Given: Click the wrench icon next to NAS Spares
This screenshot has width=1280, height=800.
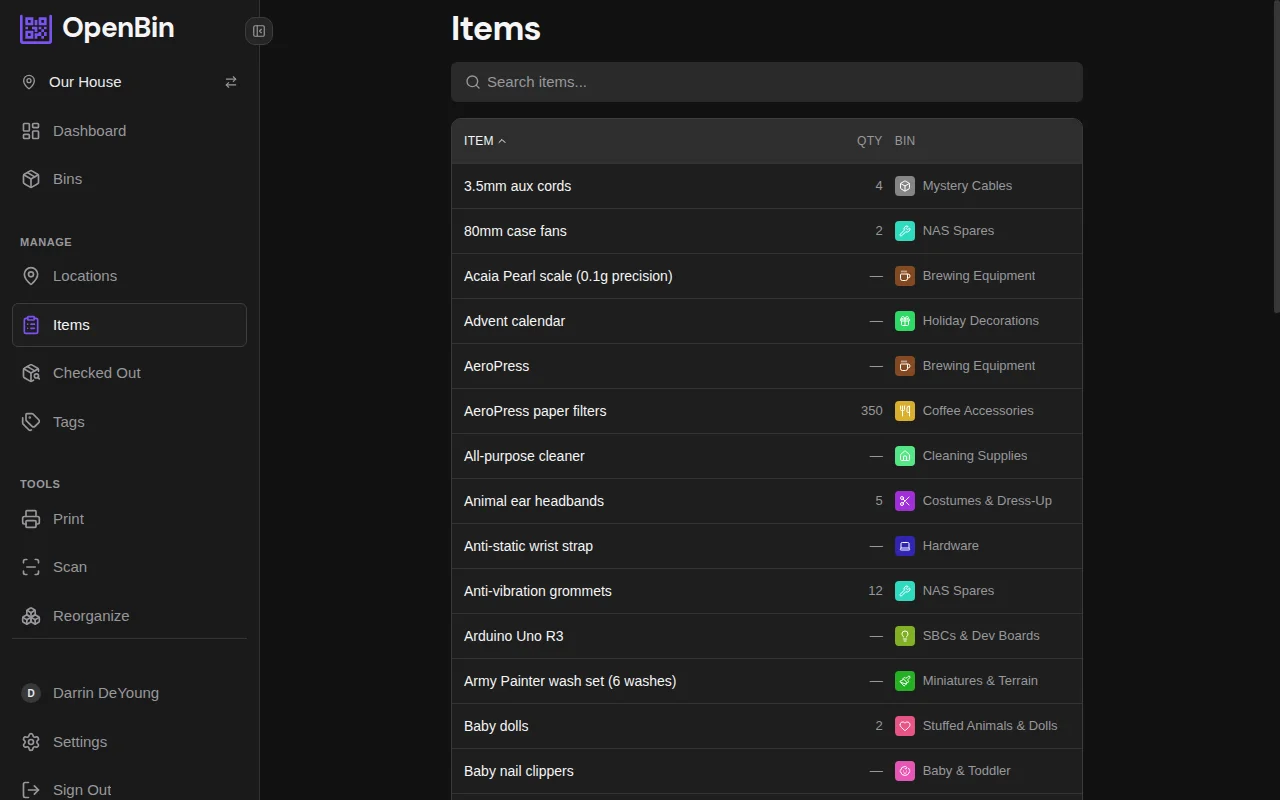Looking at the screenshot, I should [x=905, y=230].
